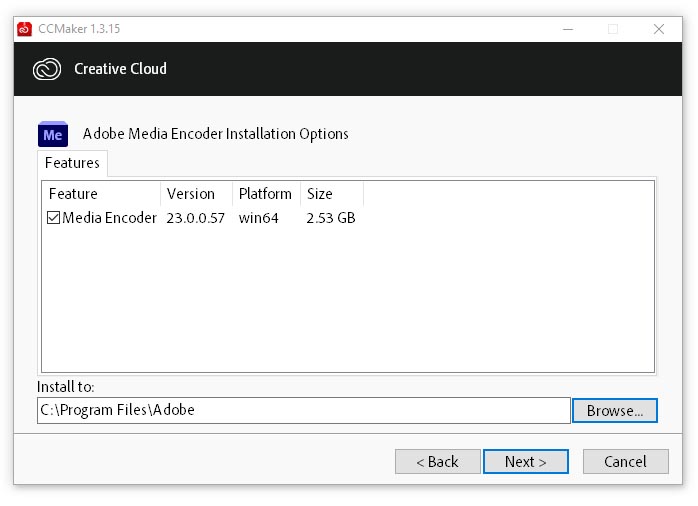Click the Creative Cloud logo icon

tap(47, 69)
